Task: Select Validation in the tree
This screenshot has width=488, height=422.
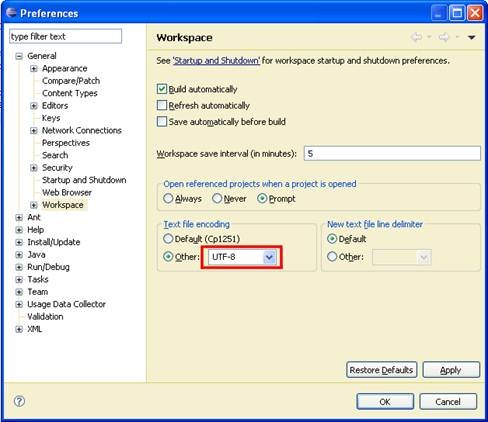Action: (45, 316)
